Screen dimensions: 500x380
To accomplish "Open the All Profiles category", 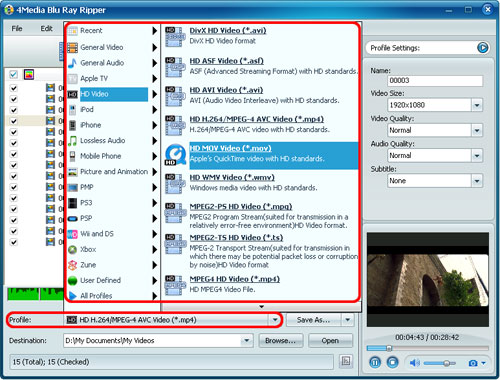I will [112, 296].
